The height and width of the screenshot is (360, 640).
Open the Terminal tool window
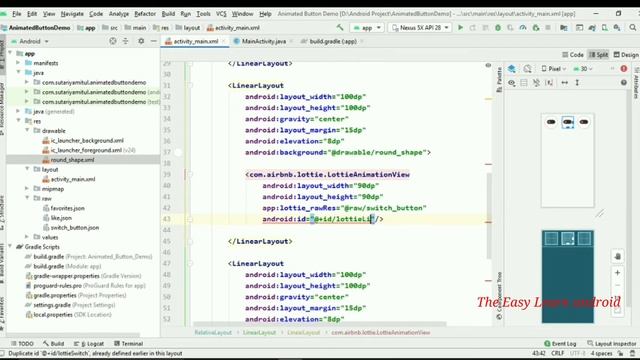[128, 344]
